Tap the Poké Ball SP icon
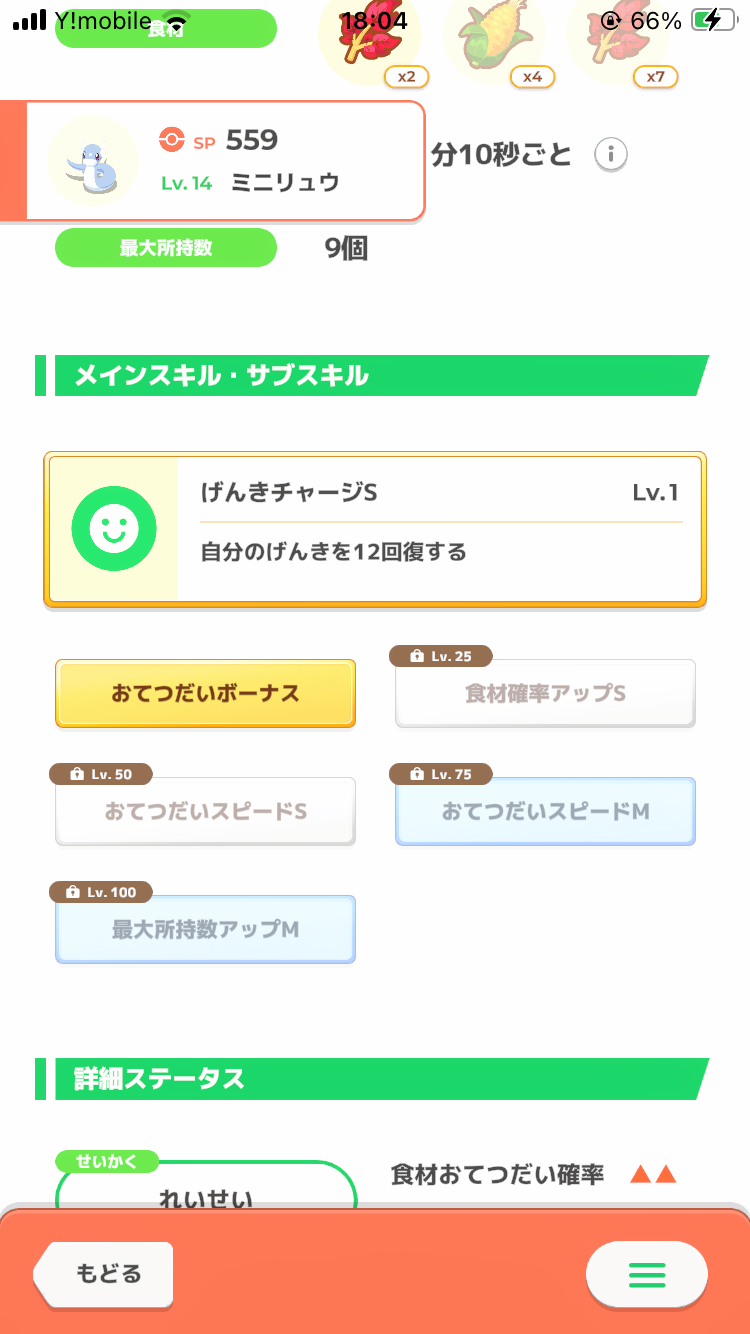 click(x=172, y=140)
